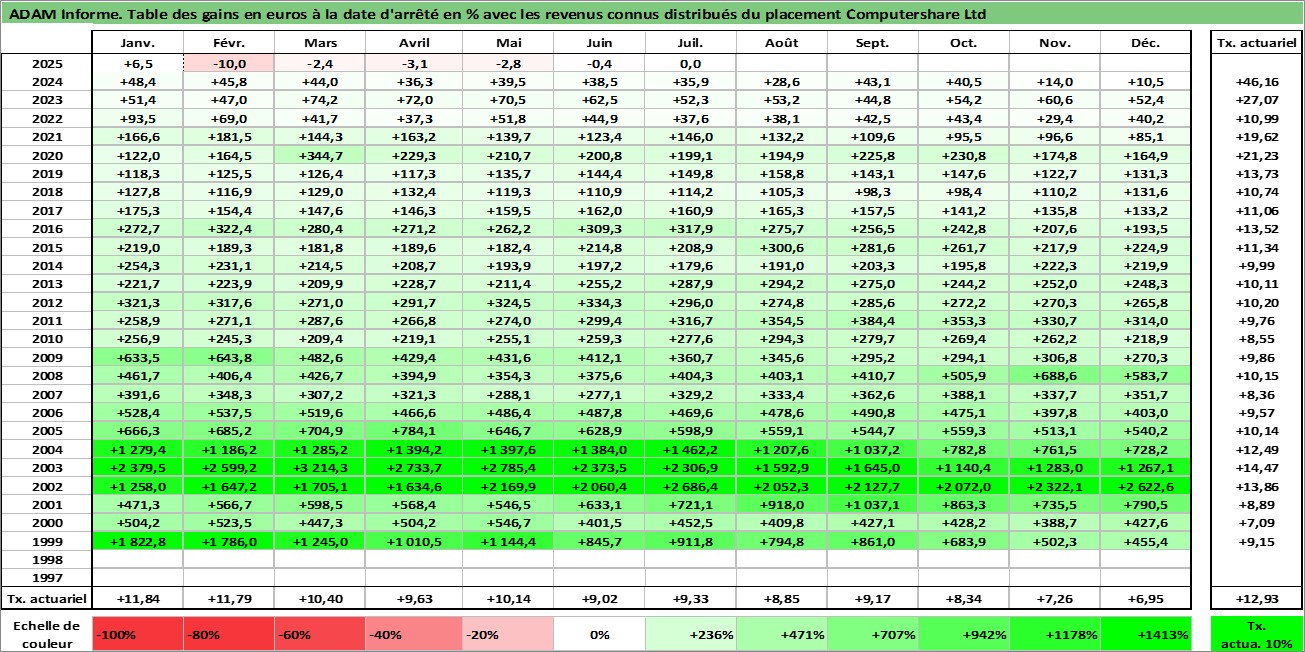This screenshot has height=652, width=1305.
Task: Click the 2025 row label
Action: pos(47,63)
